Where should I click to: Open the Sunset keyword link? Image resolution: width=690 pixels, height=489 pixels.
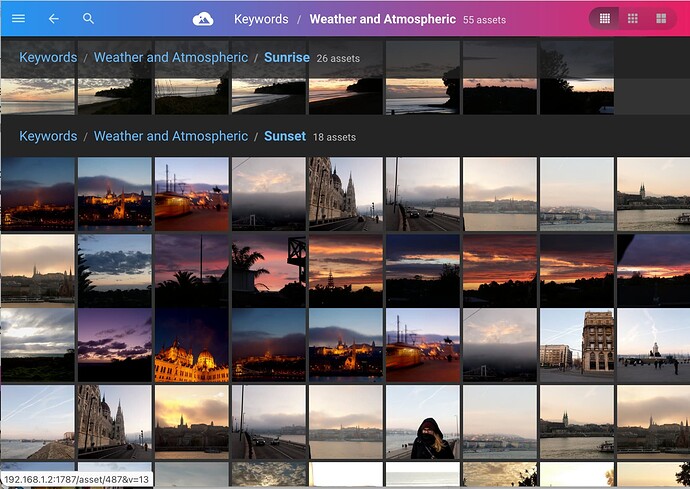click(x=285, y=136)
